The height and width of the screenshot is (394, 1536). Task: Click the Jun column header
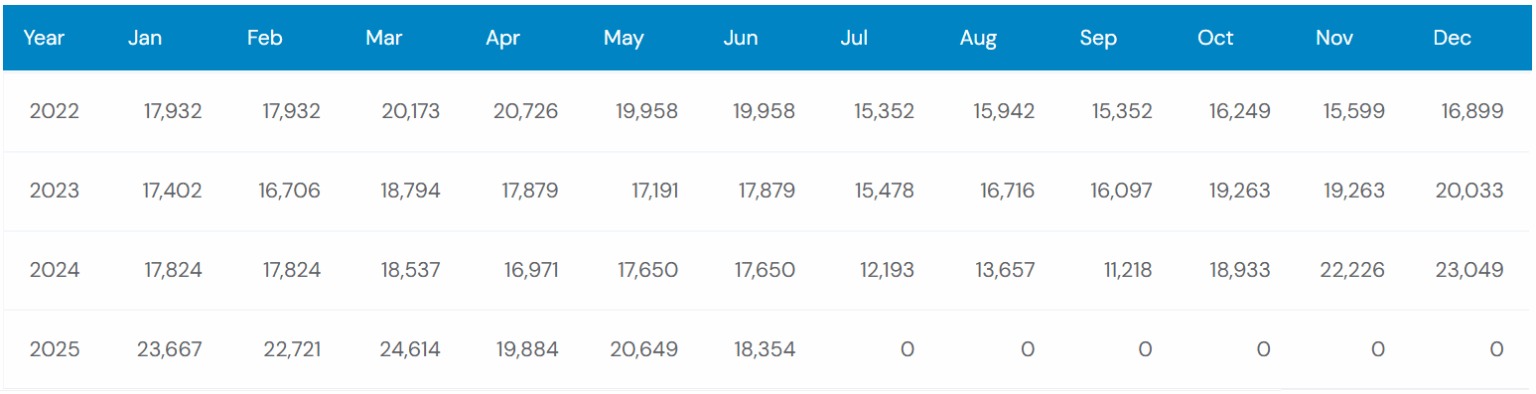point(741,38)
